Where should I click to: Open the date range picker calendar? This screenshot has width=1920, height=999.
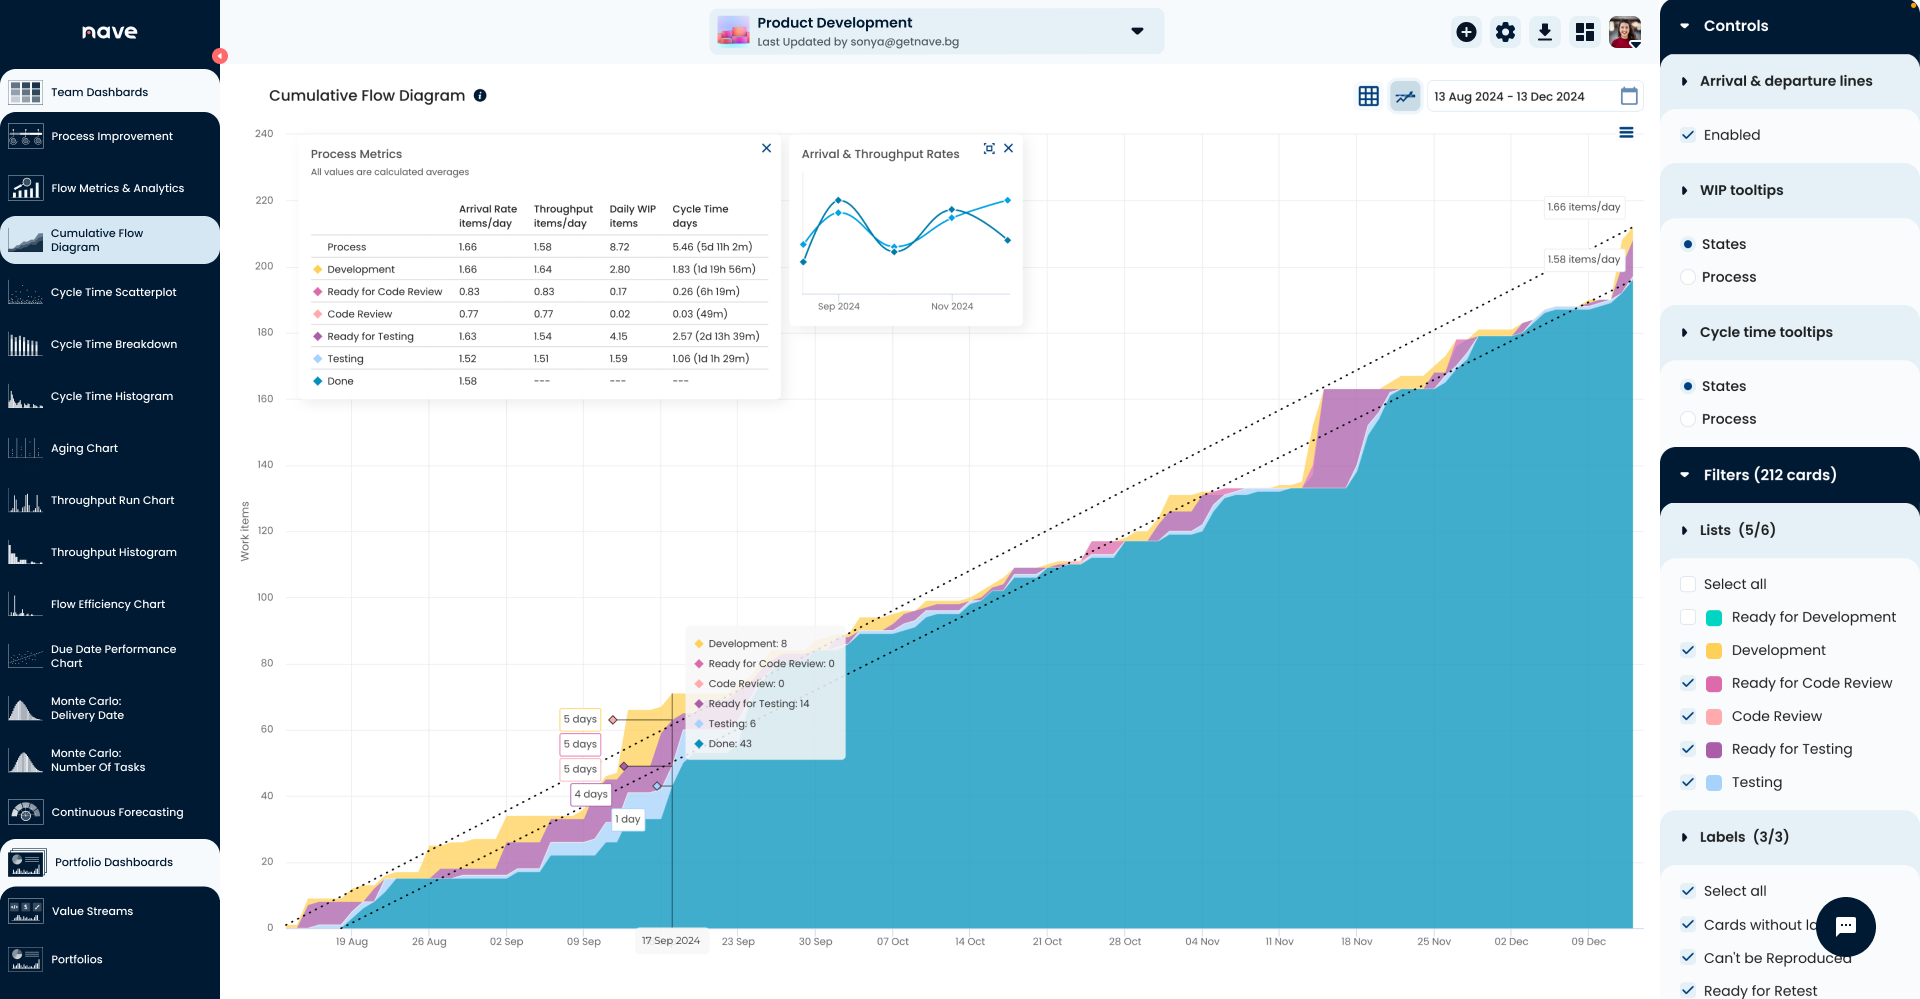point(1628,95)
